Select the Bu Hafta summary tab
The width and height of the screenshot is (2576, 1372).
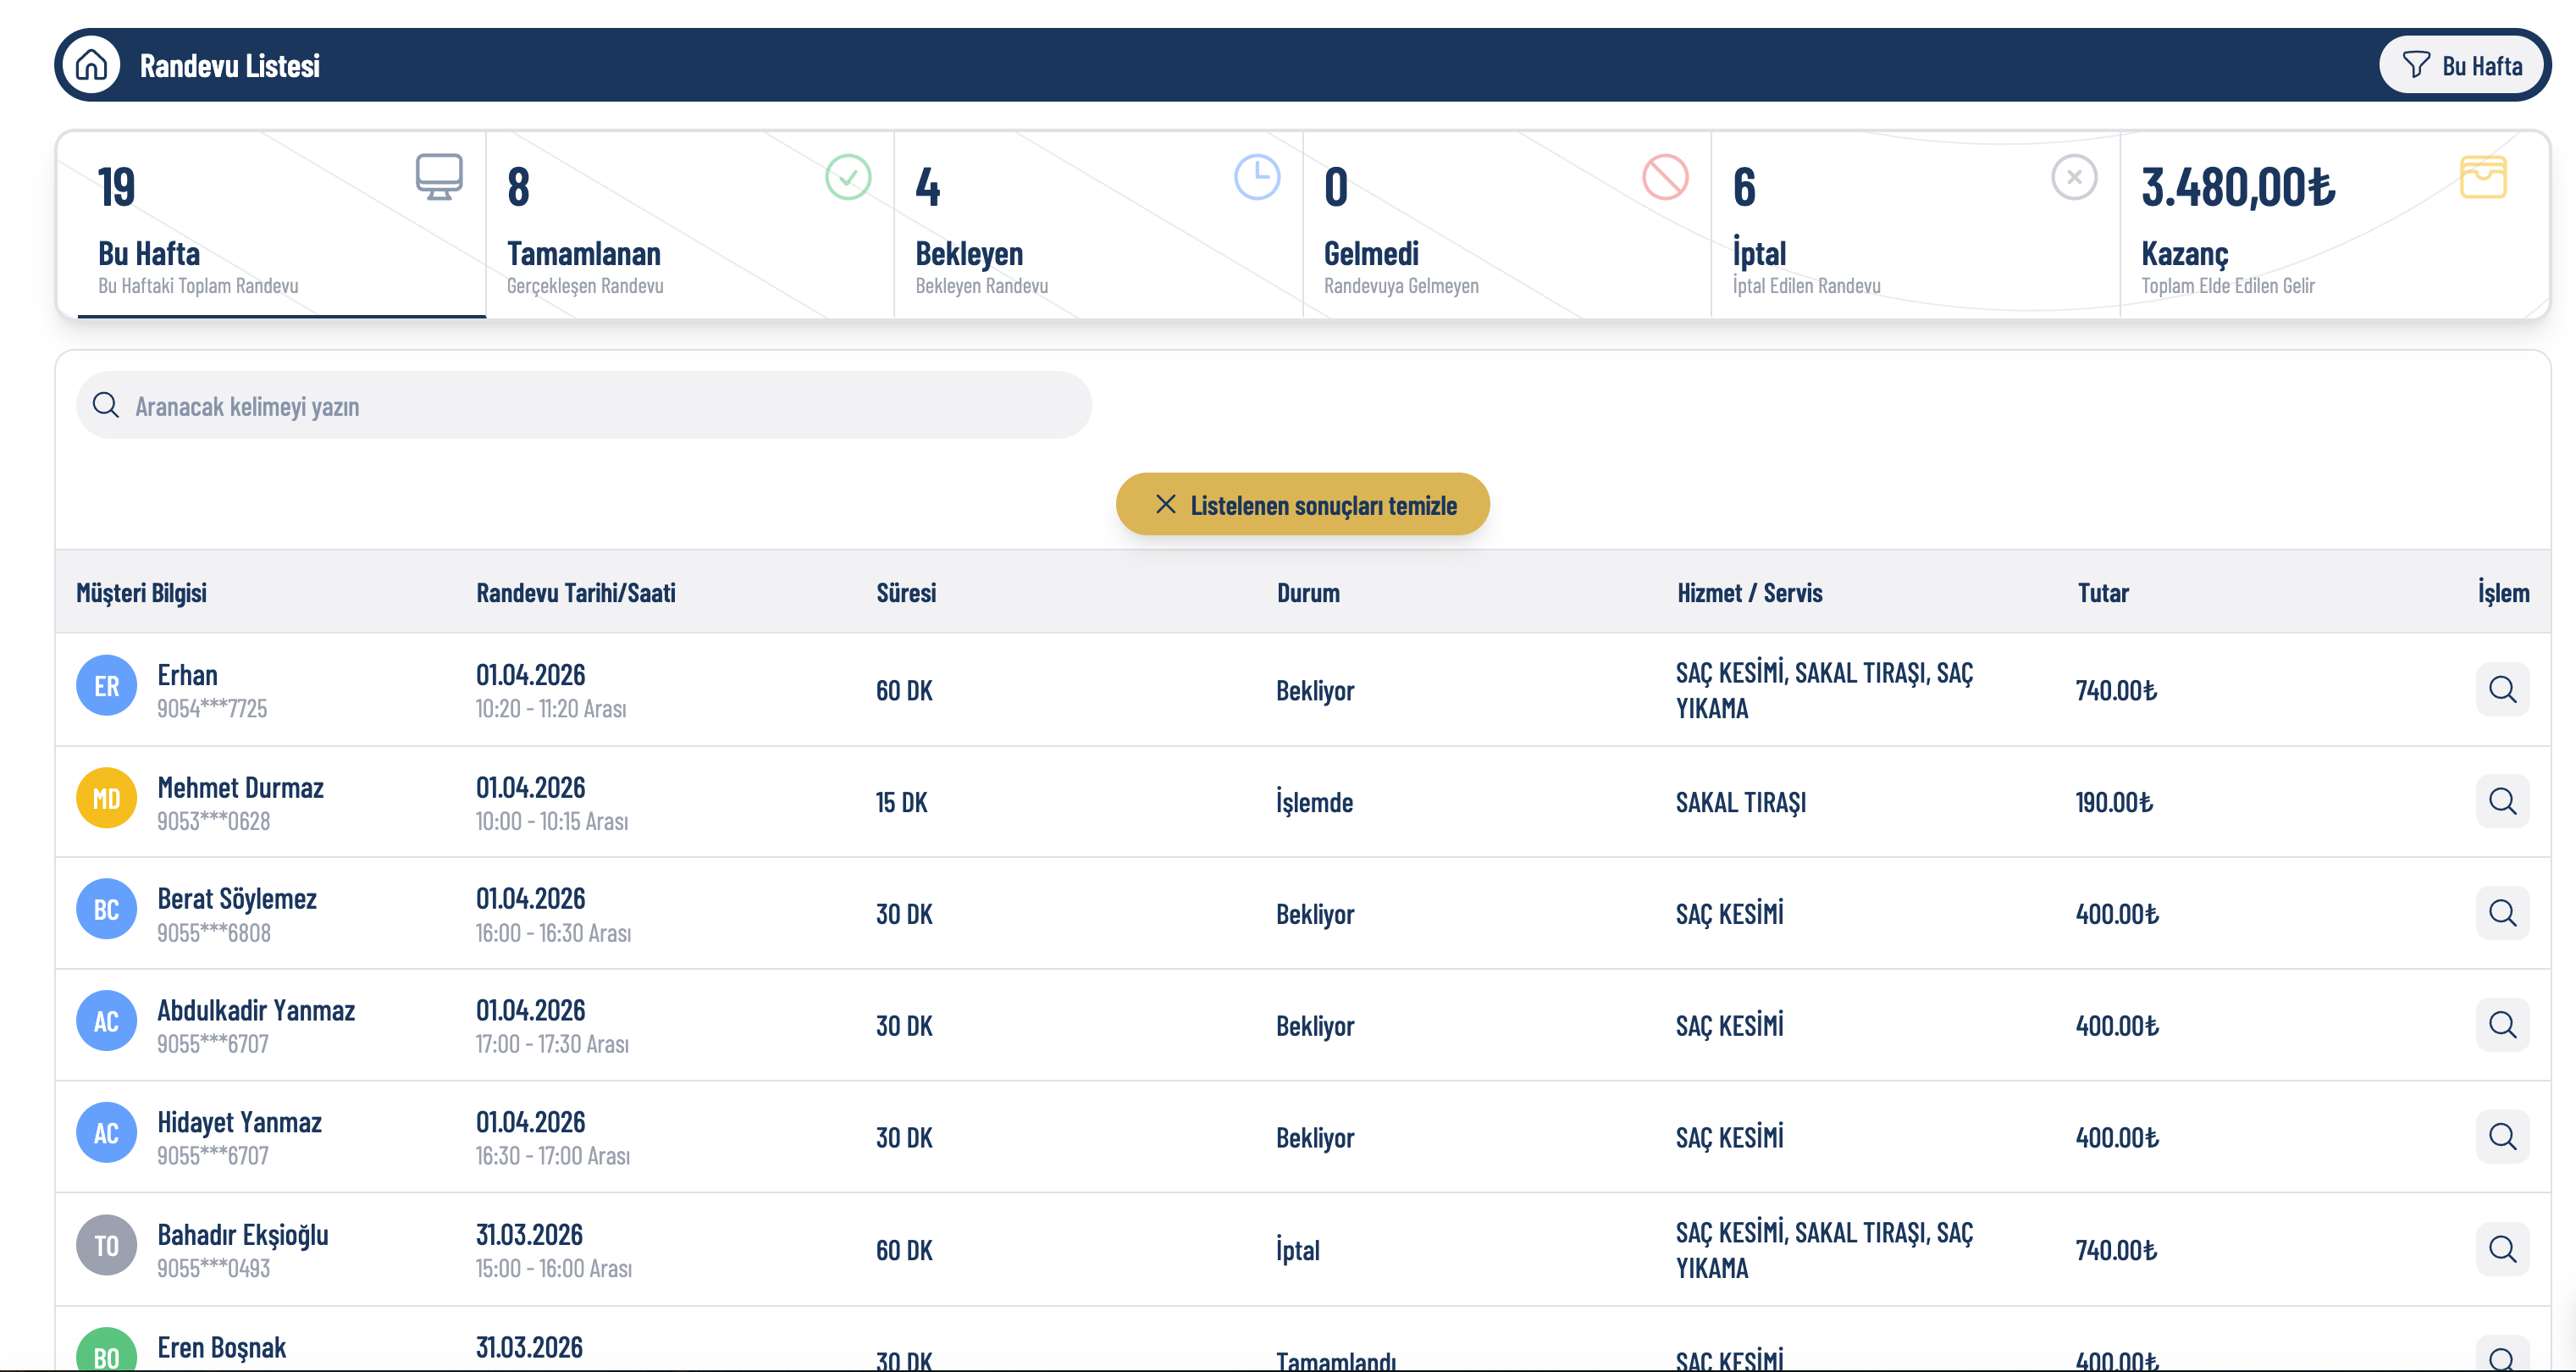(271, 225)
